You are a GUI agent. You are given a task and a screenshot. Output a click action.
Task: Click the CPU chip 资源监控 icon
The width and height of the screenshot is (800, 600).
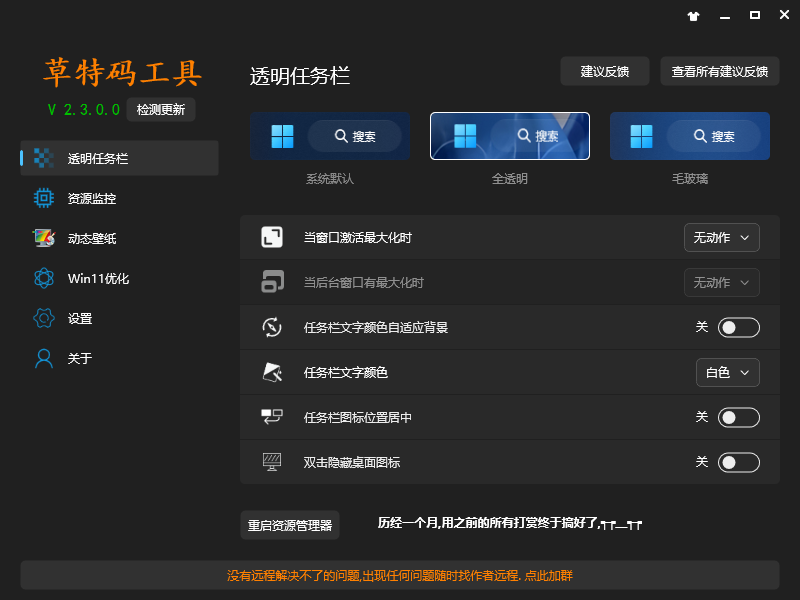point(44,198)
